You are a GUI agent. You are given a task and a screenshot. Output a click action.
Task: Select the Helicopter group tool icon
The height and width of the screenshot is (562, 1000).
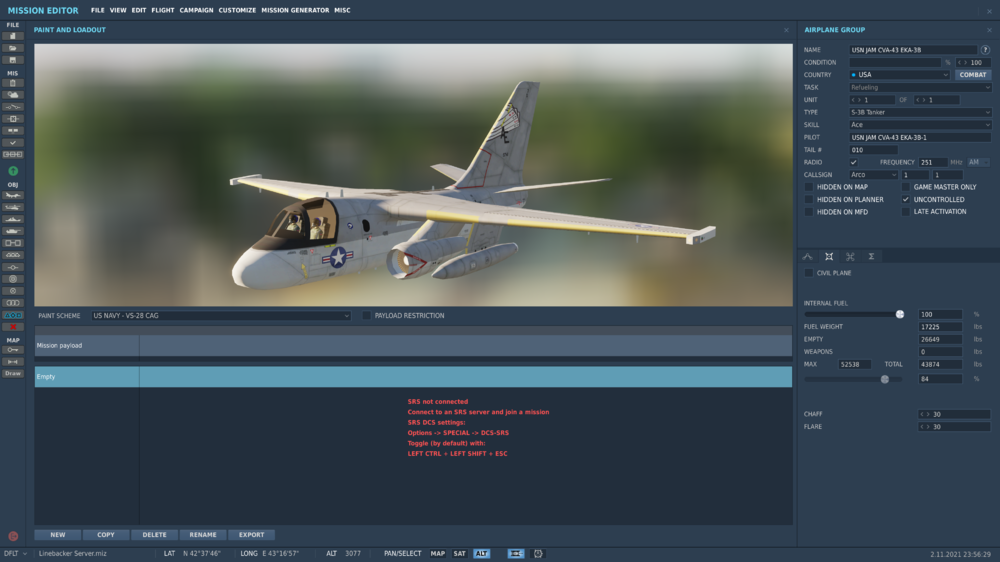13,207
